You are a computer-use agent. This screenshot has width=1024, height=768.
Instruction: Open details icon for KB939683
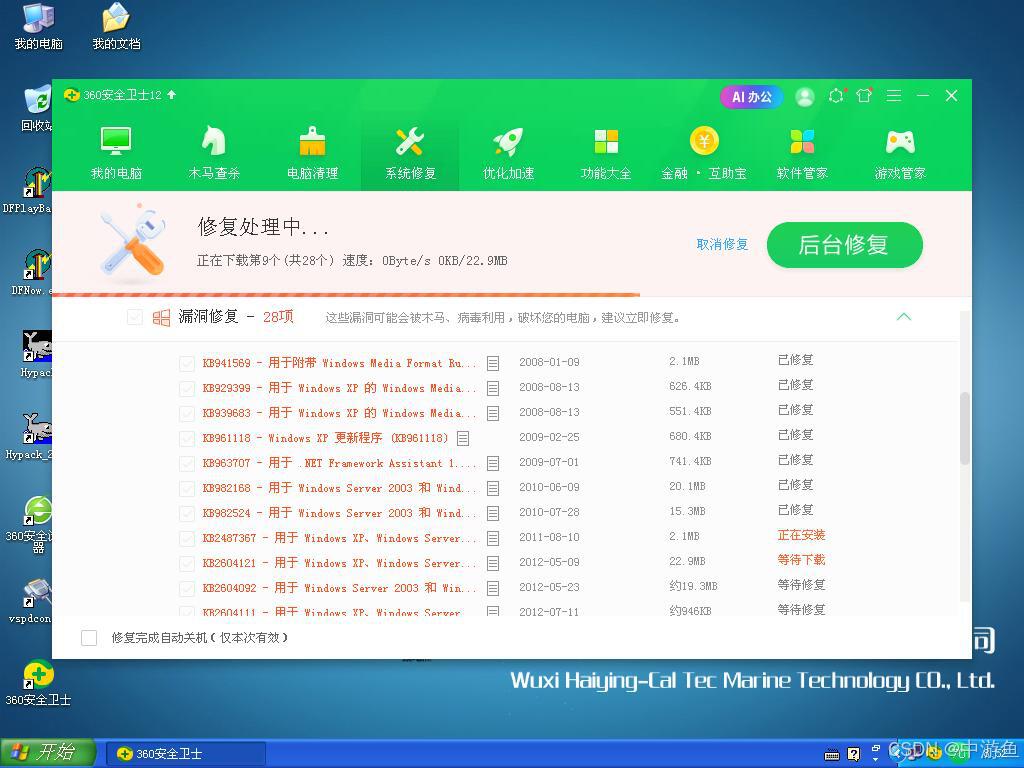[493, 413]
